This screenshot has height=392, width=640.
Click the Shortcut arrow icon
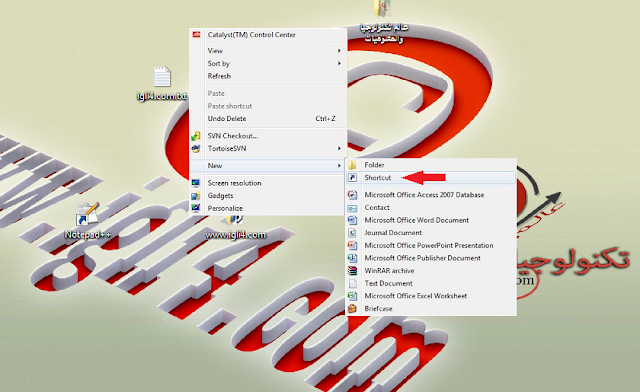coord(352,178)
